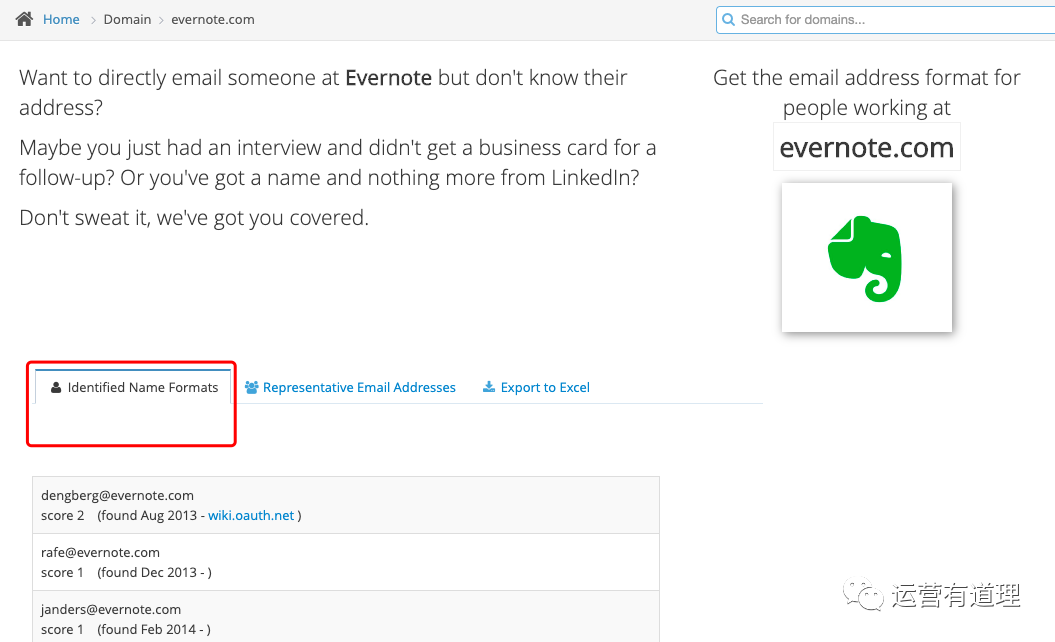The width and height of the screenshot is (1055, 642).
Task: Open the wiki.oauth.net source link
Action: pyautogui.click(x=251, y=515)
